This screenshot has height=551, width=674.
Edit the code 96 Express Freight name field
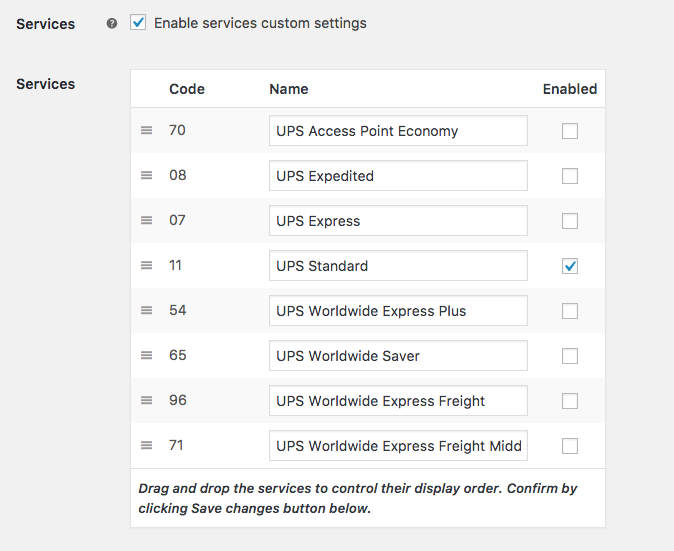[x=398, y=401]
